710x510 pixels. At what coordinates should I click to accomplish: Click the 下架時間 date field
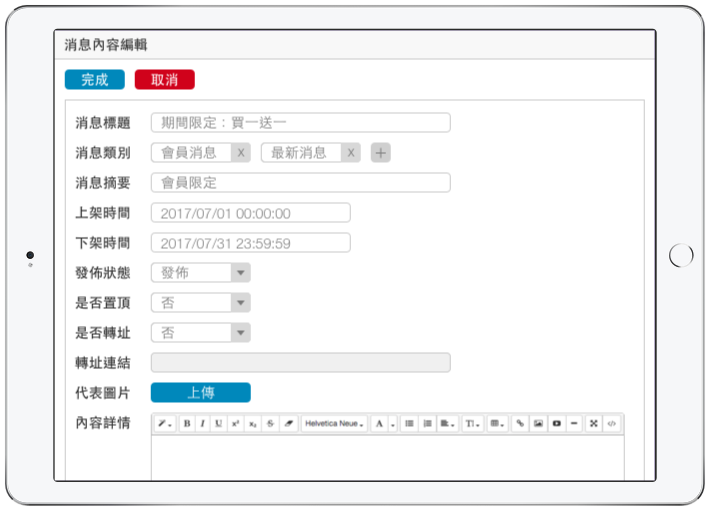click(x=251, y=243)
